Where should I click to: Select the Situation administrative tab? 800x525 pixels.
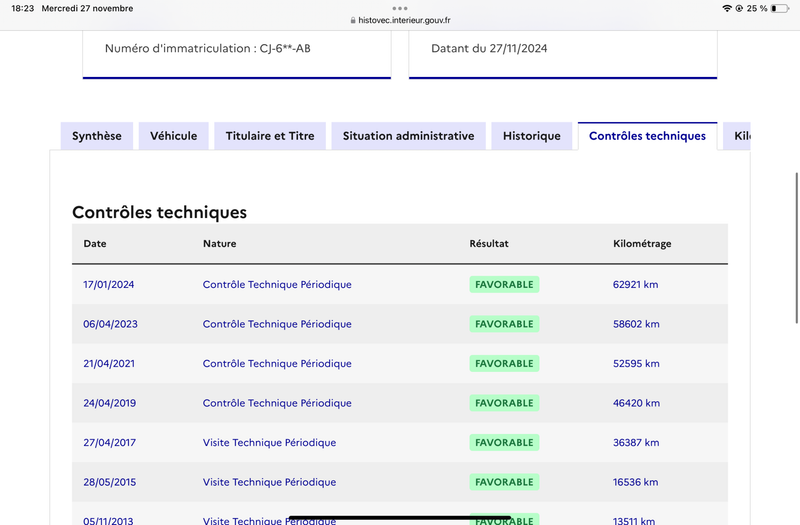409,136
